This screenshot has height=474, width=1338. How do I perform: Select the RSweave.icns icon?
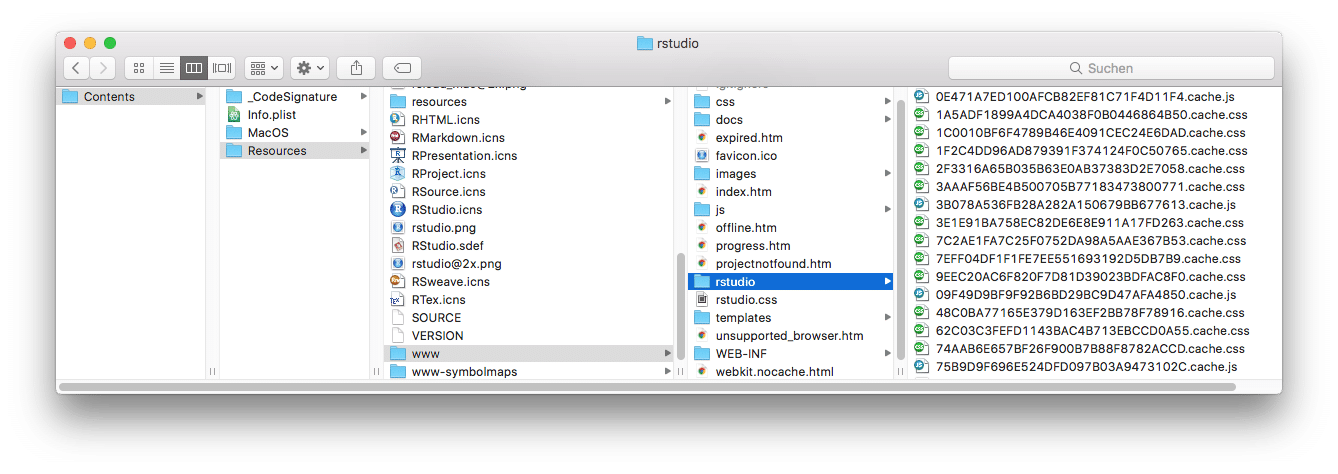pos(397,282)
